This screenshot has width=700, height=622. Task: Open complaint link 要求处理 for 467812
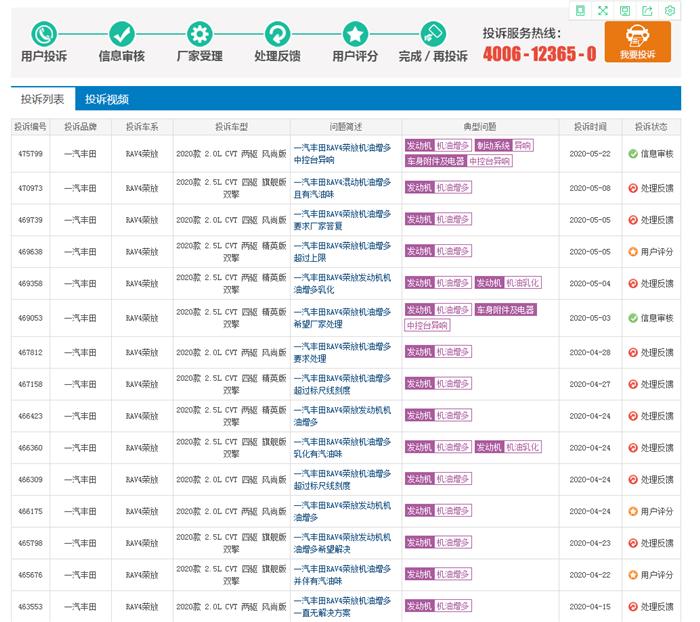[x=342, y=352]
